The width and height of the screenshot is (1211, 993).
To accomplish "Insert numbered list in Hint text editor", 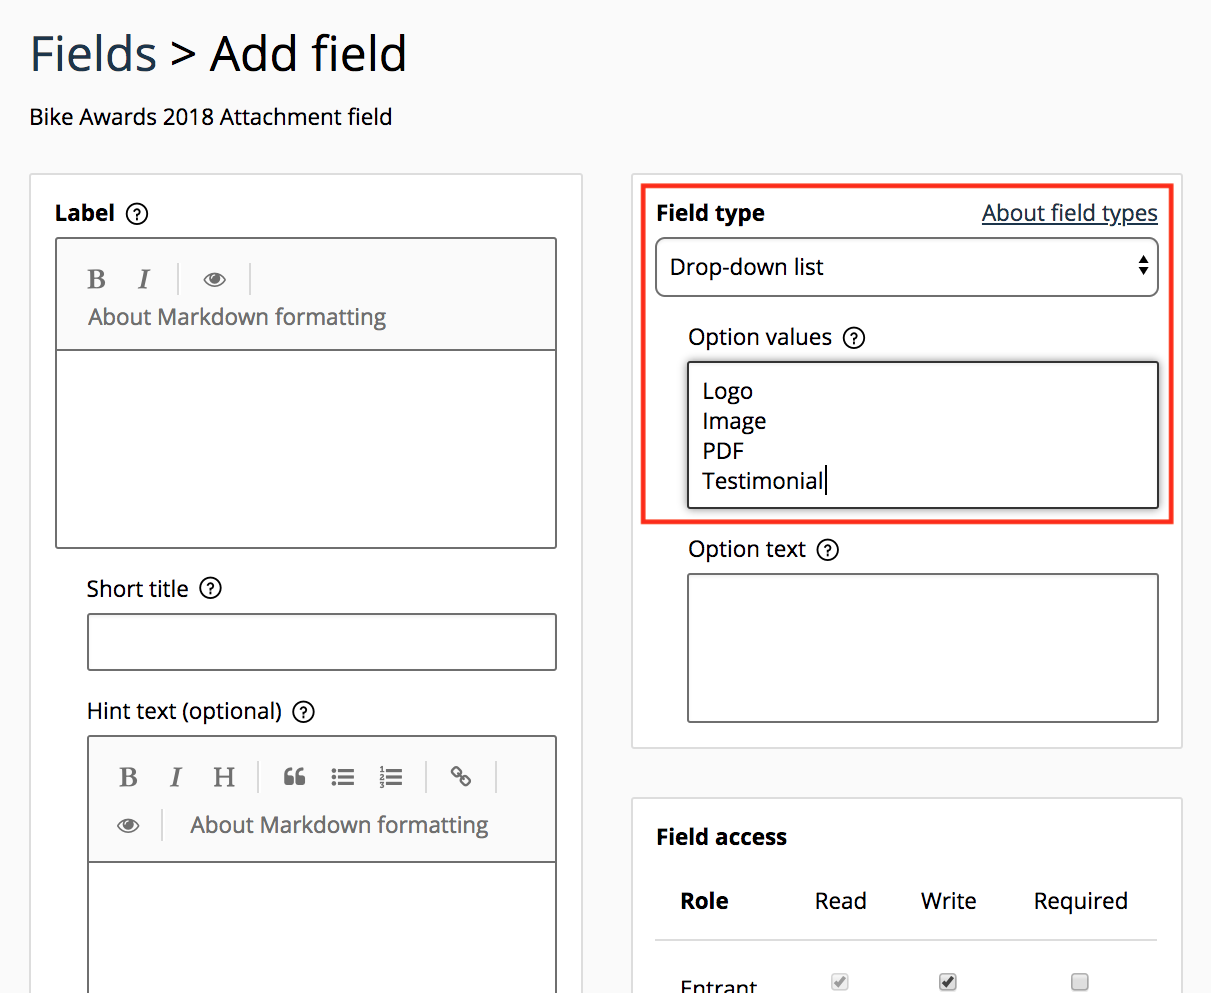I will pyautogui.click(x=391, y=777).
